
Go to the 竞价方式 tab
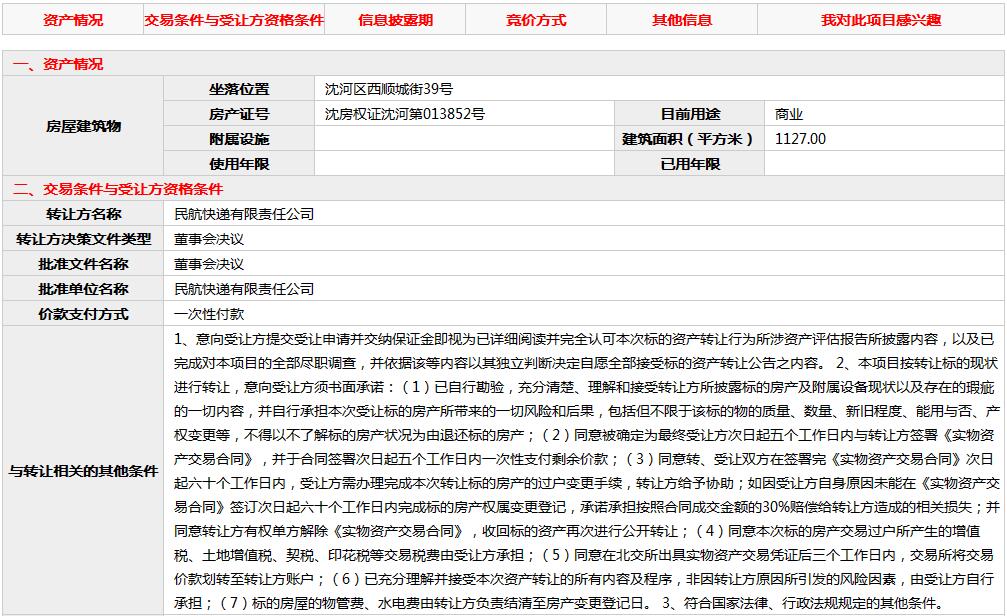pyautogui.click(x=535, y=20)
